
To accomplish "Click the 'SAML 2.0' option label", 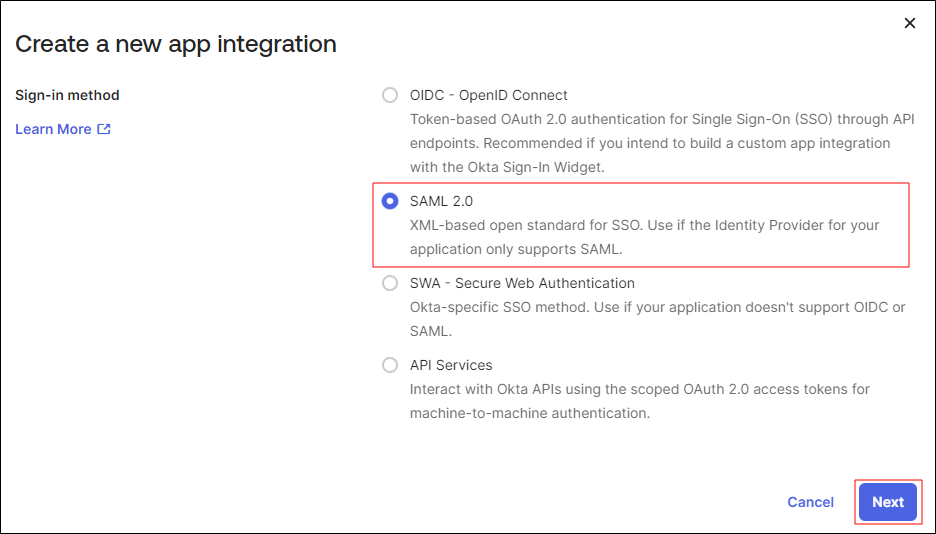I will coord(441,201).
